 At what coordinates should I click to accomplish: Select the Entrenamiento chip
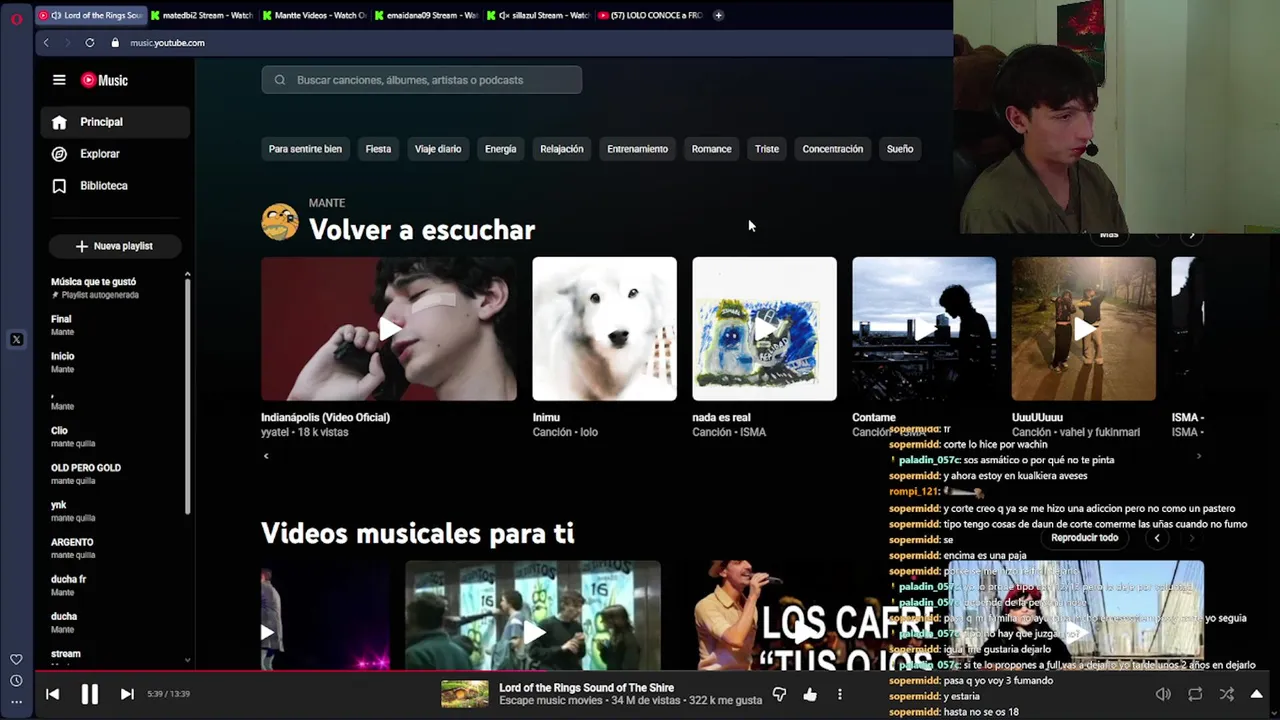click(x=637, y=149)
